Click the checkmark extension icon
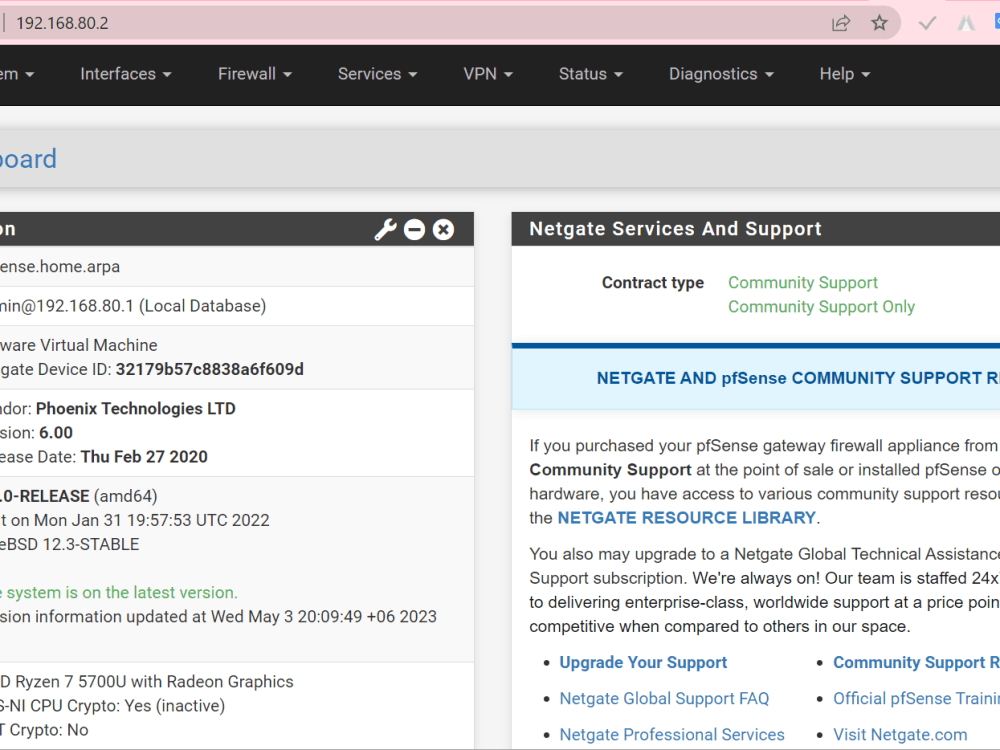 [927, 24]
